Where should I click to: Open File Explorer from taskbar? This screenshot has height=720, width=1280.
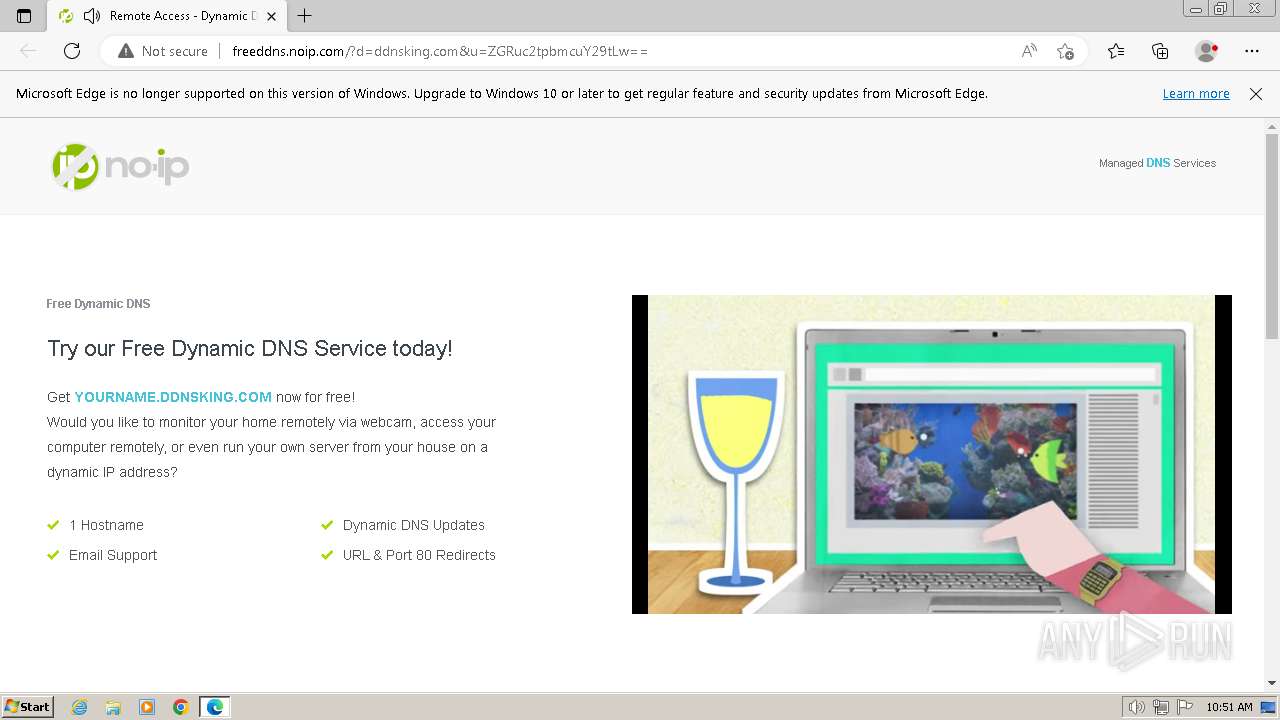pyautogui.click(x=113, y=707)
